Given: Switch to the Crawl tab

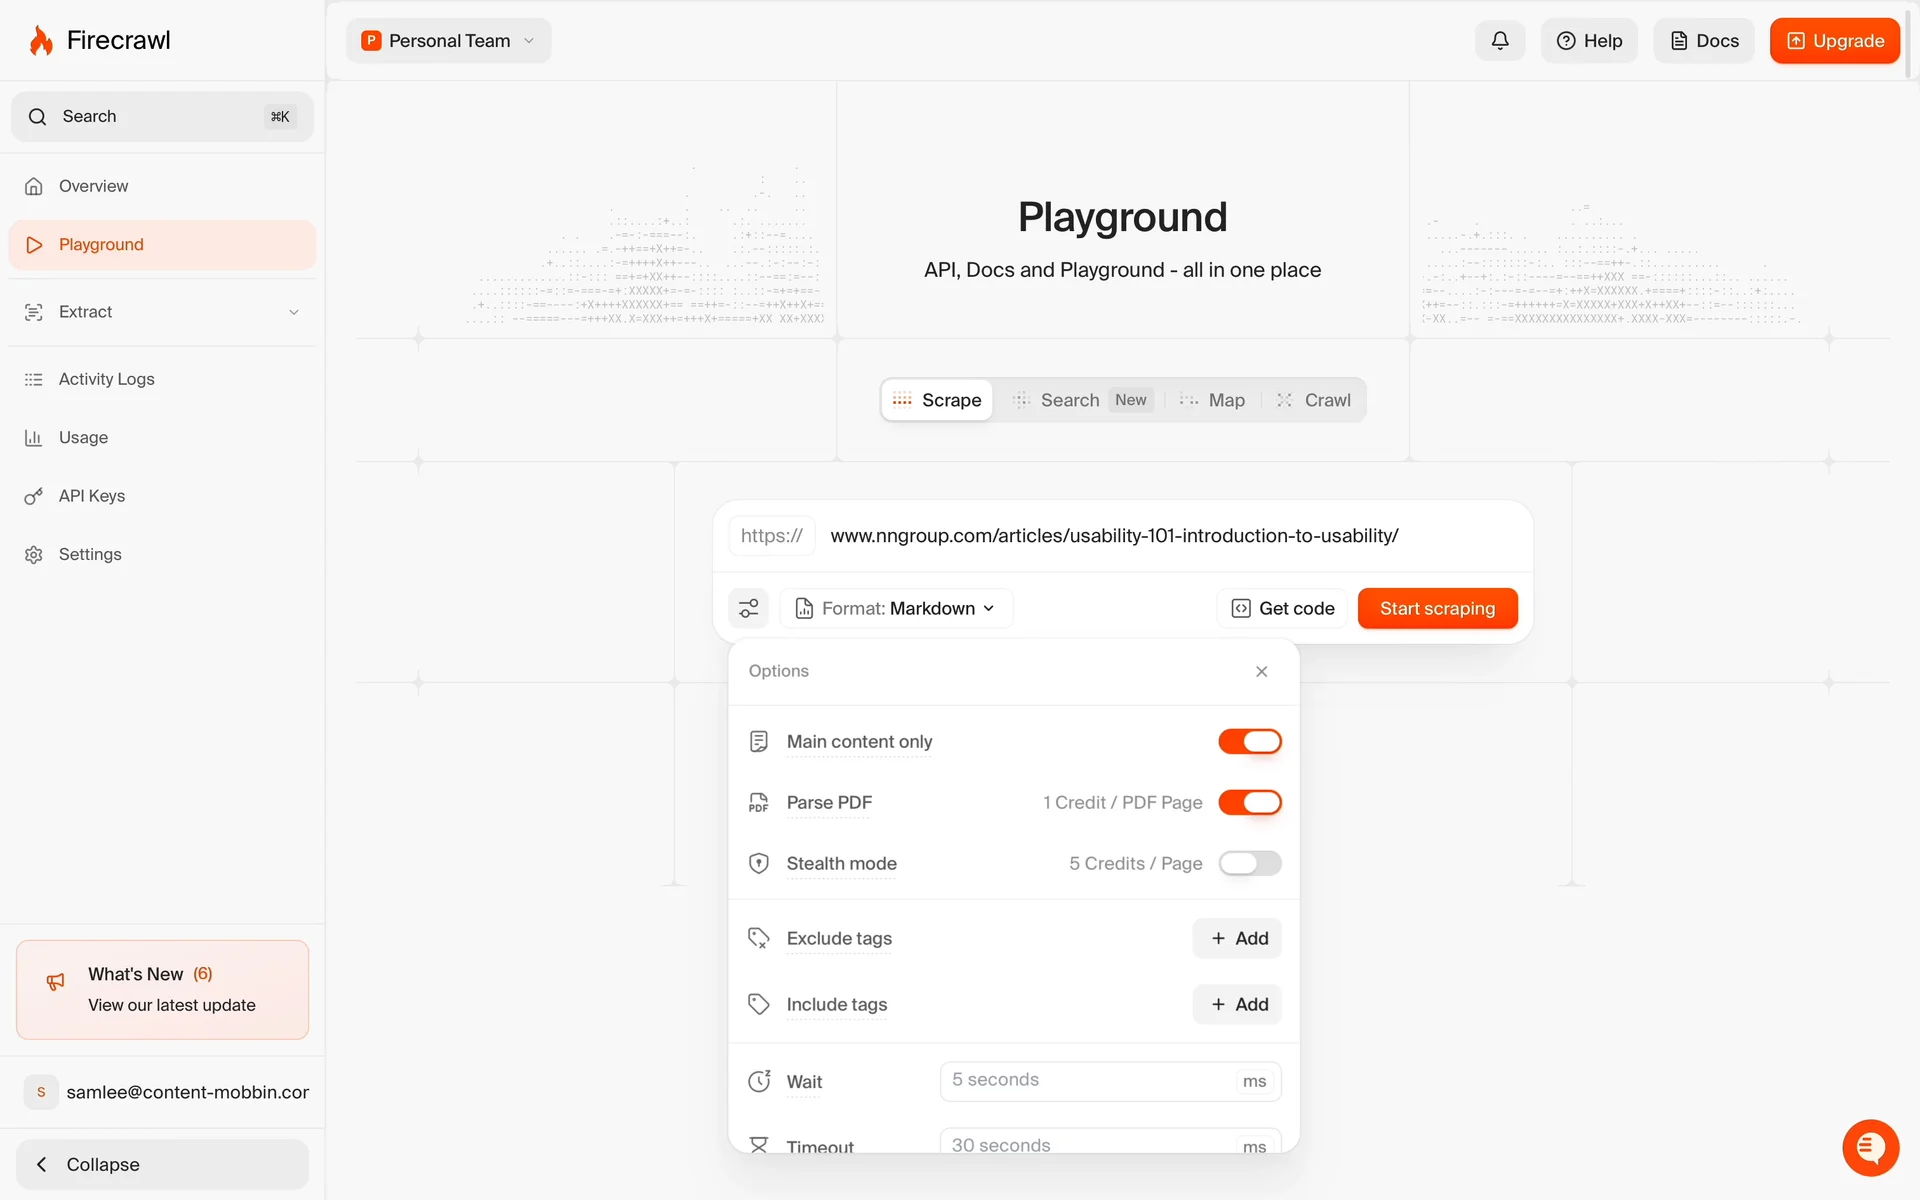Looking at the screenshot, I should click(1314, 400).
